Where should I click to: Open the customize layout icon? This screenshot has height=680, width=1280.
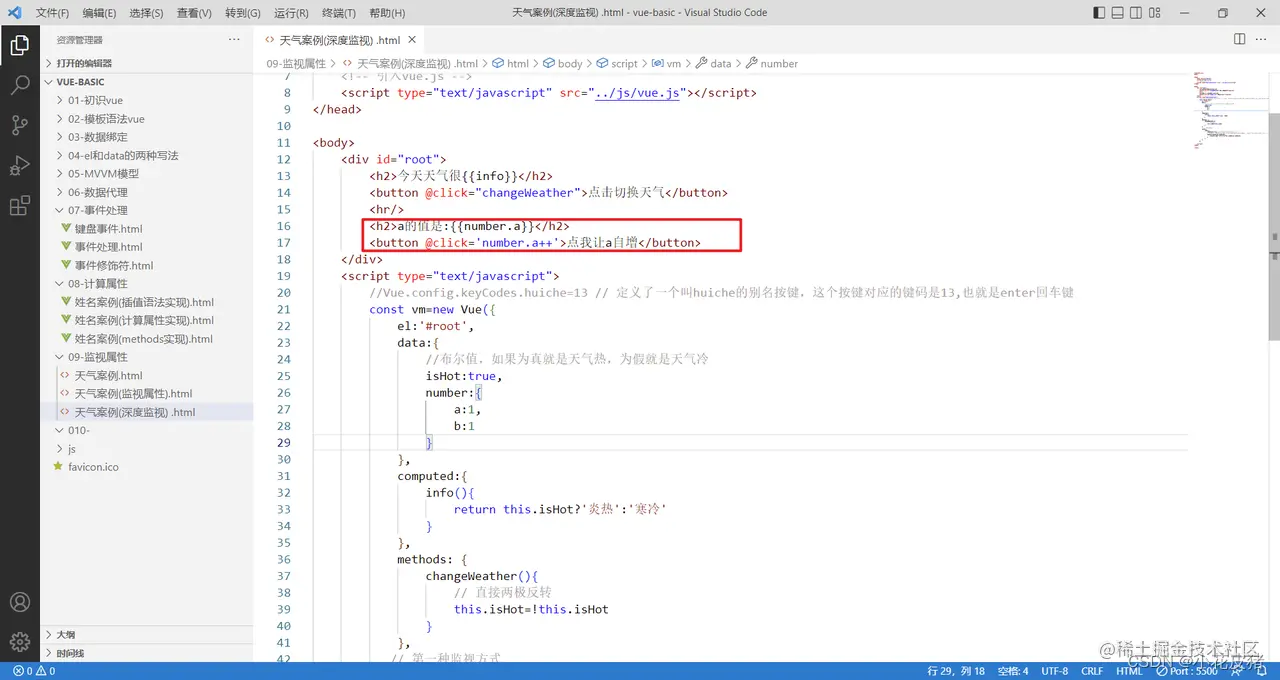1155,13
